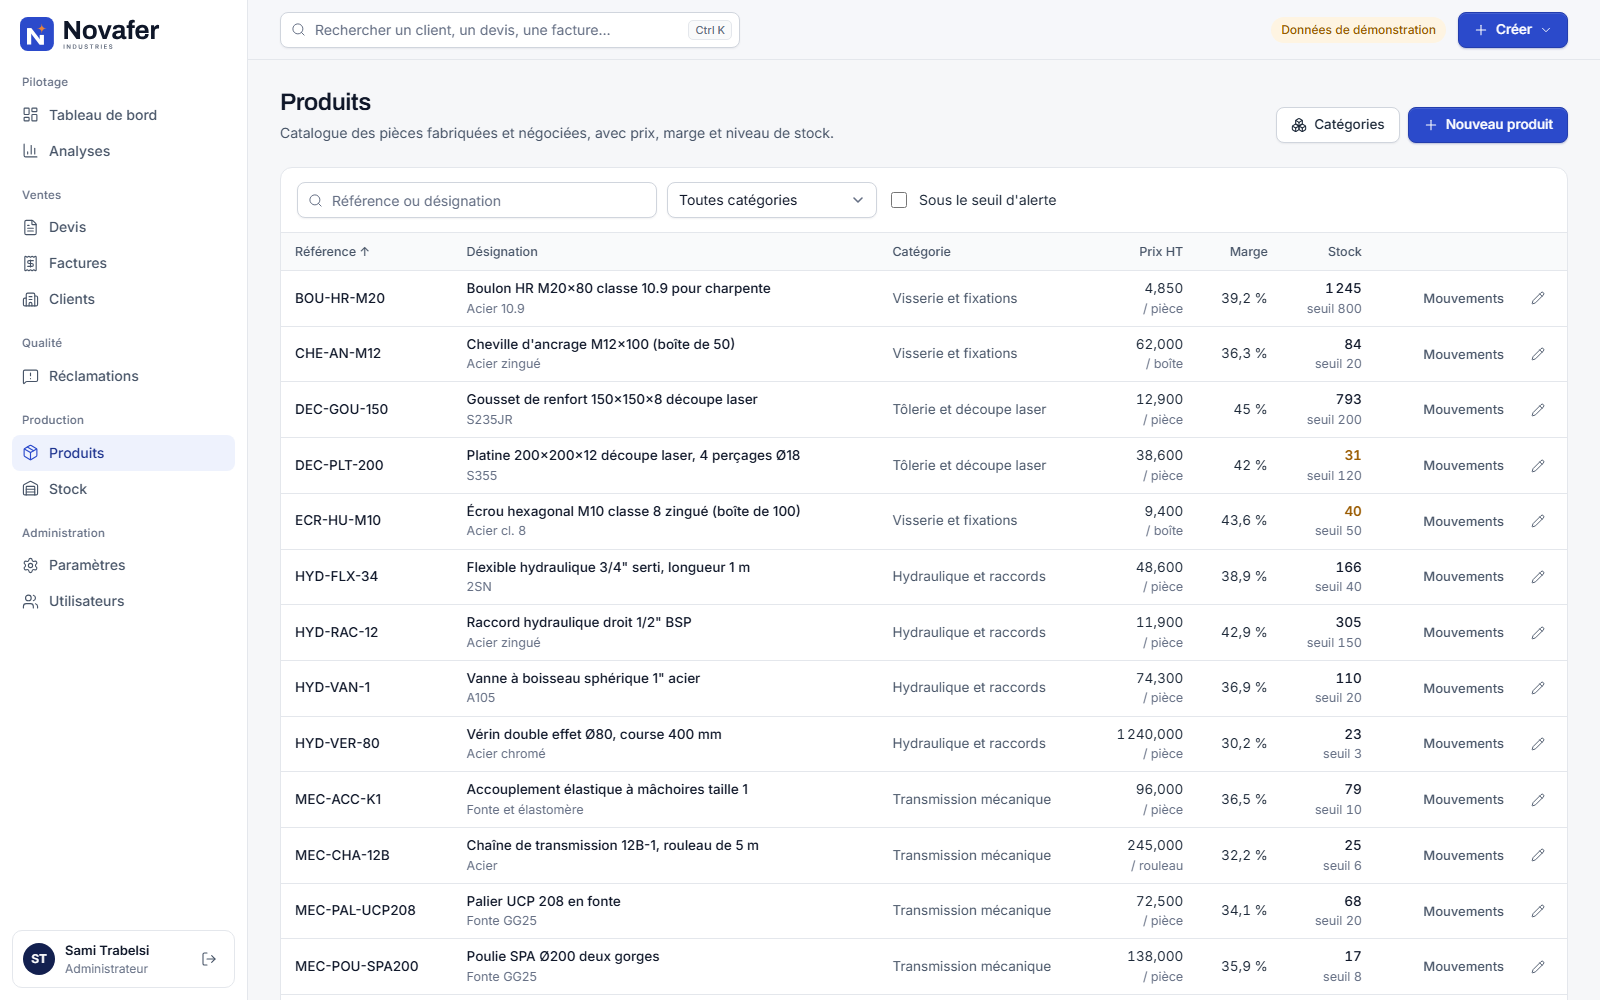
Task: Open edit pencil for DEC-PLT-200
Action: [1538, 466]
